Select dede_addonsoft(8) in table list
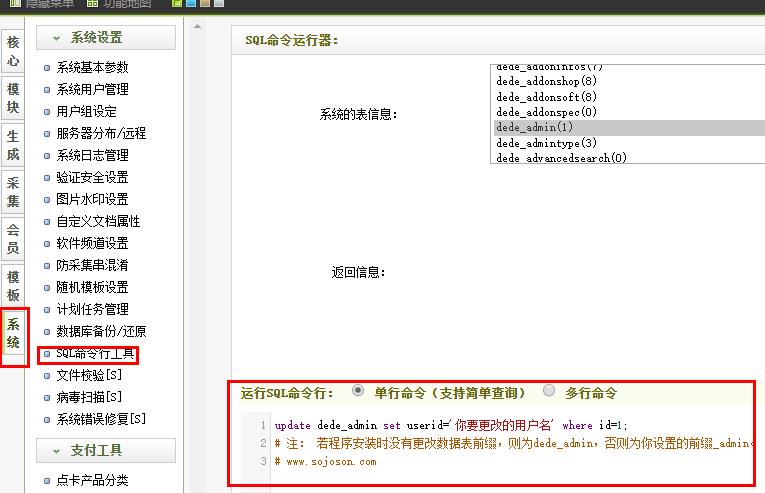Image resolution: width=765 pixels, height=493 pixels. [x=629, y=97]
